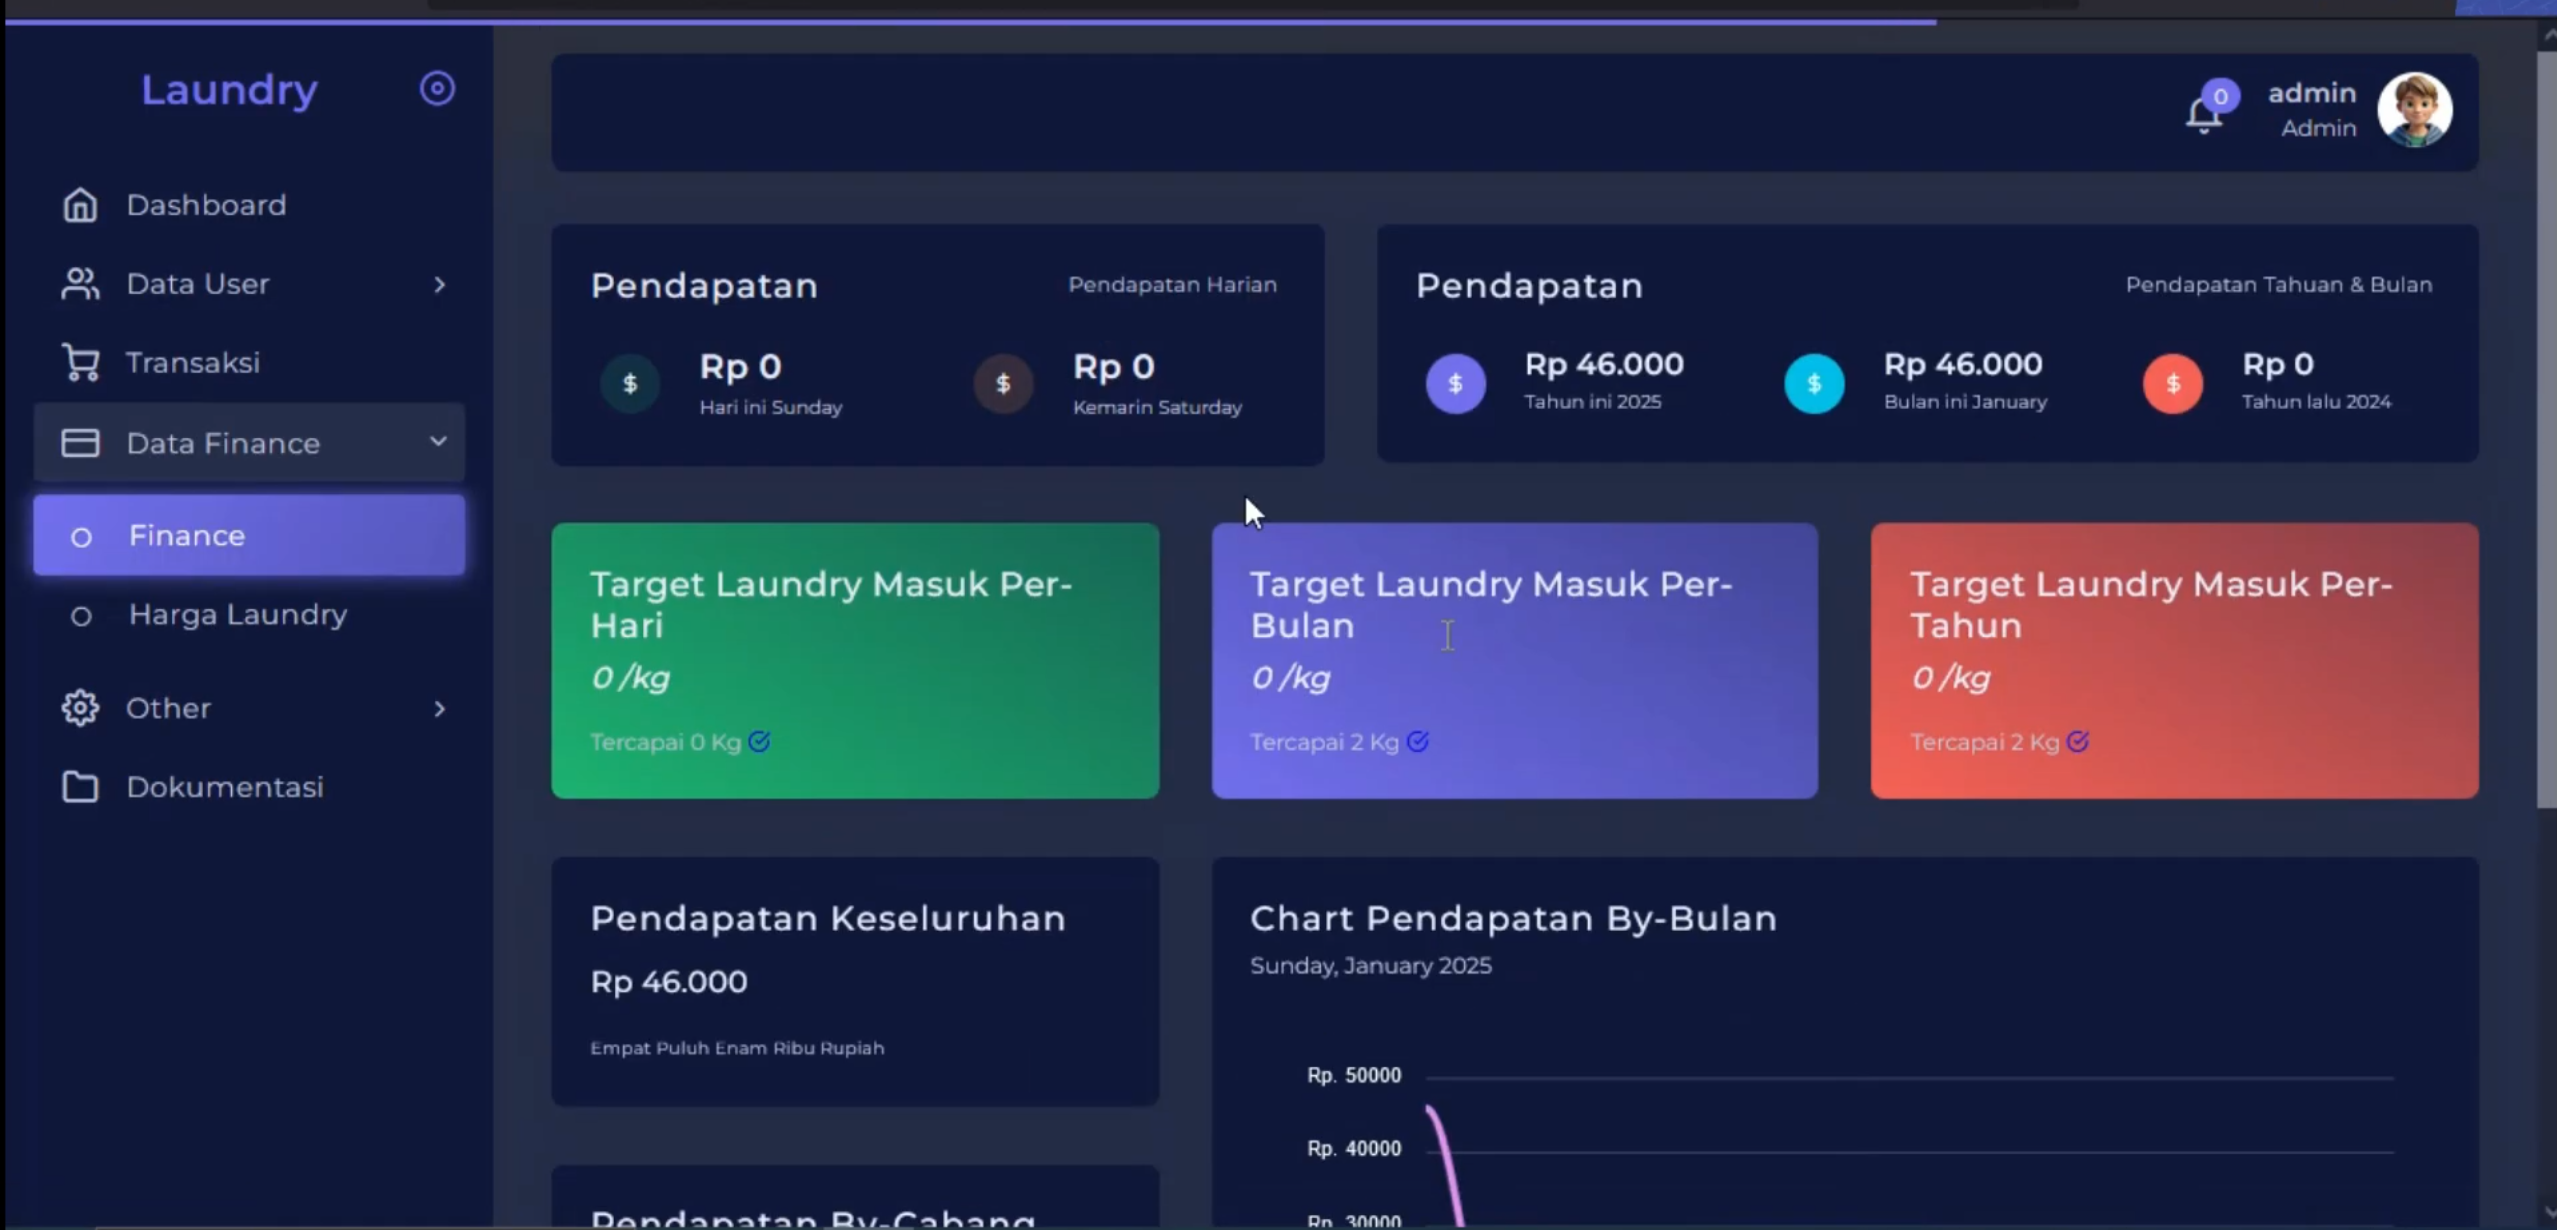2557x1230 pixels.
Task: Click the Dokumentasi folder icon
Action: [80, 787]
